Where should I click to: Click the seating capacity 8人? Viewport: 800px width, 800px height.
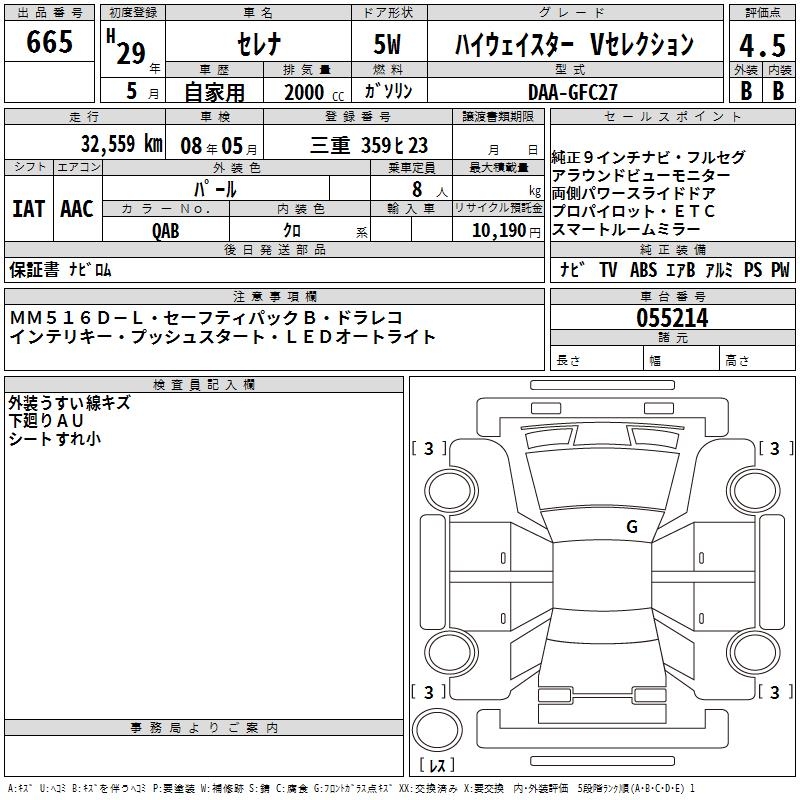pyautogui.click(x=429, y=189)
